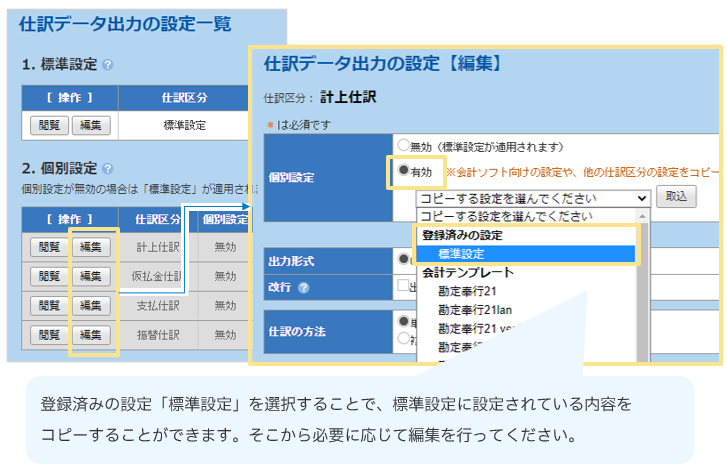The image size is (726, 472).
Task: Click 閲覧 button for 標準設定 row
Action: tap(49, 126)
